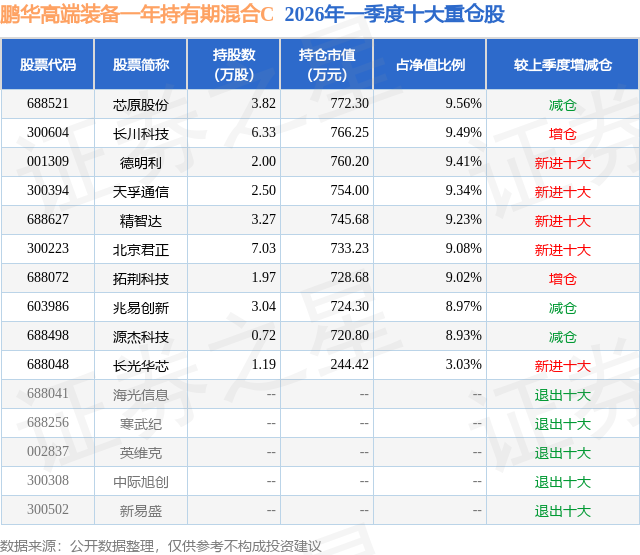Click the 9.34% ratio cell
This screenshot has width=640, height=555.
click(x=463, y=191)
